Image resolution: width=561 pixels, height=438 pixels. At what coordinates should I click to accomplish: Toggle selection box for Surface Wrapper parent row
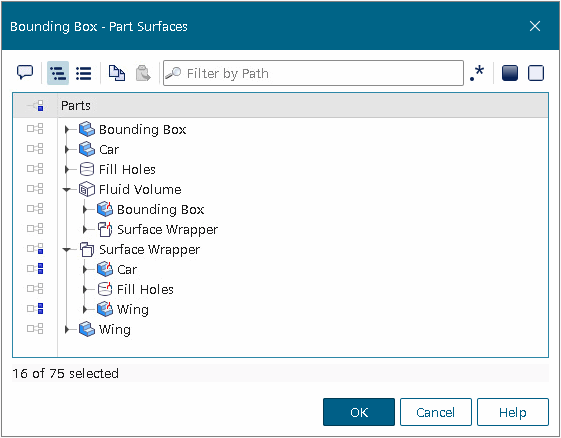(35, 249)
